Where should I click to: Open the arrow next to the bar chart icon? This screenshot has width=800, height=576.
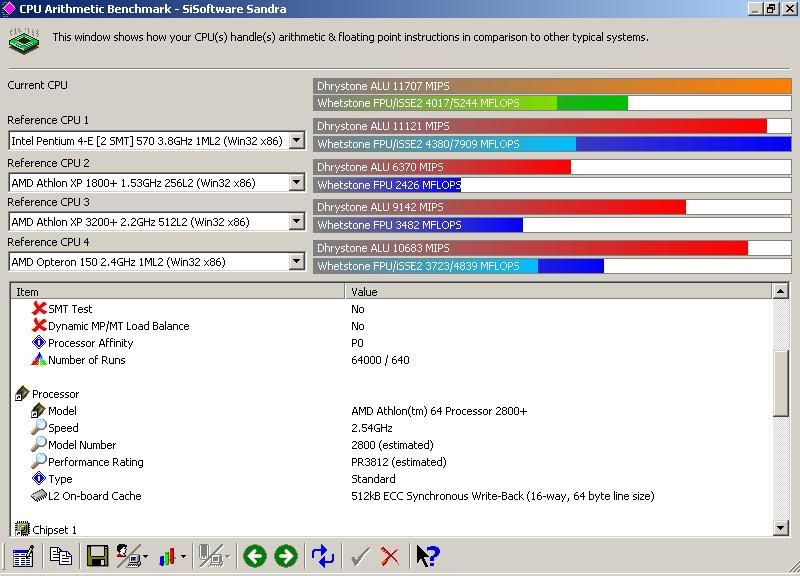(184, 557)
